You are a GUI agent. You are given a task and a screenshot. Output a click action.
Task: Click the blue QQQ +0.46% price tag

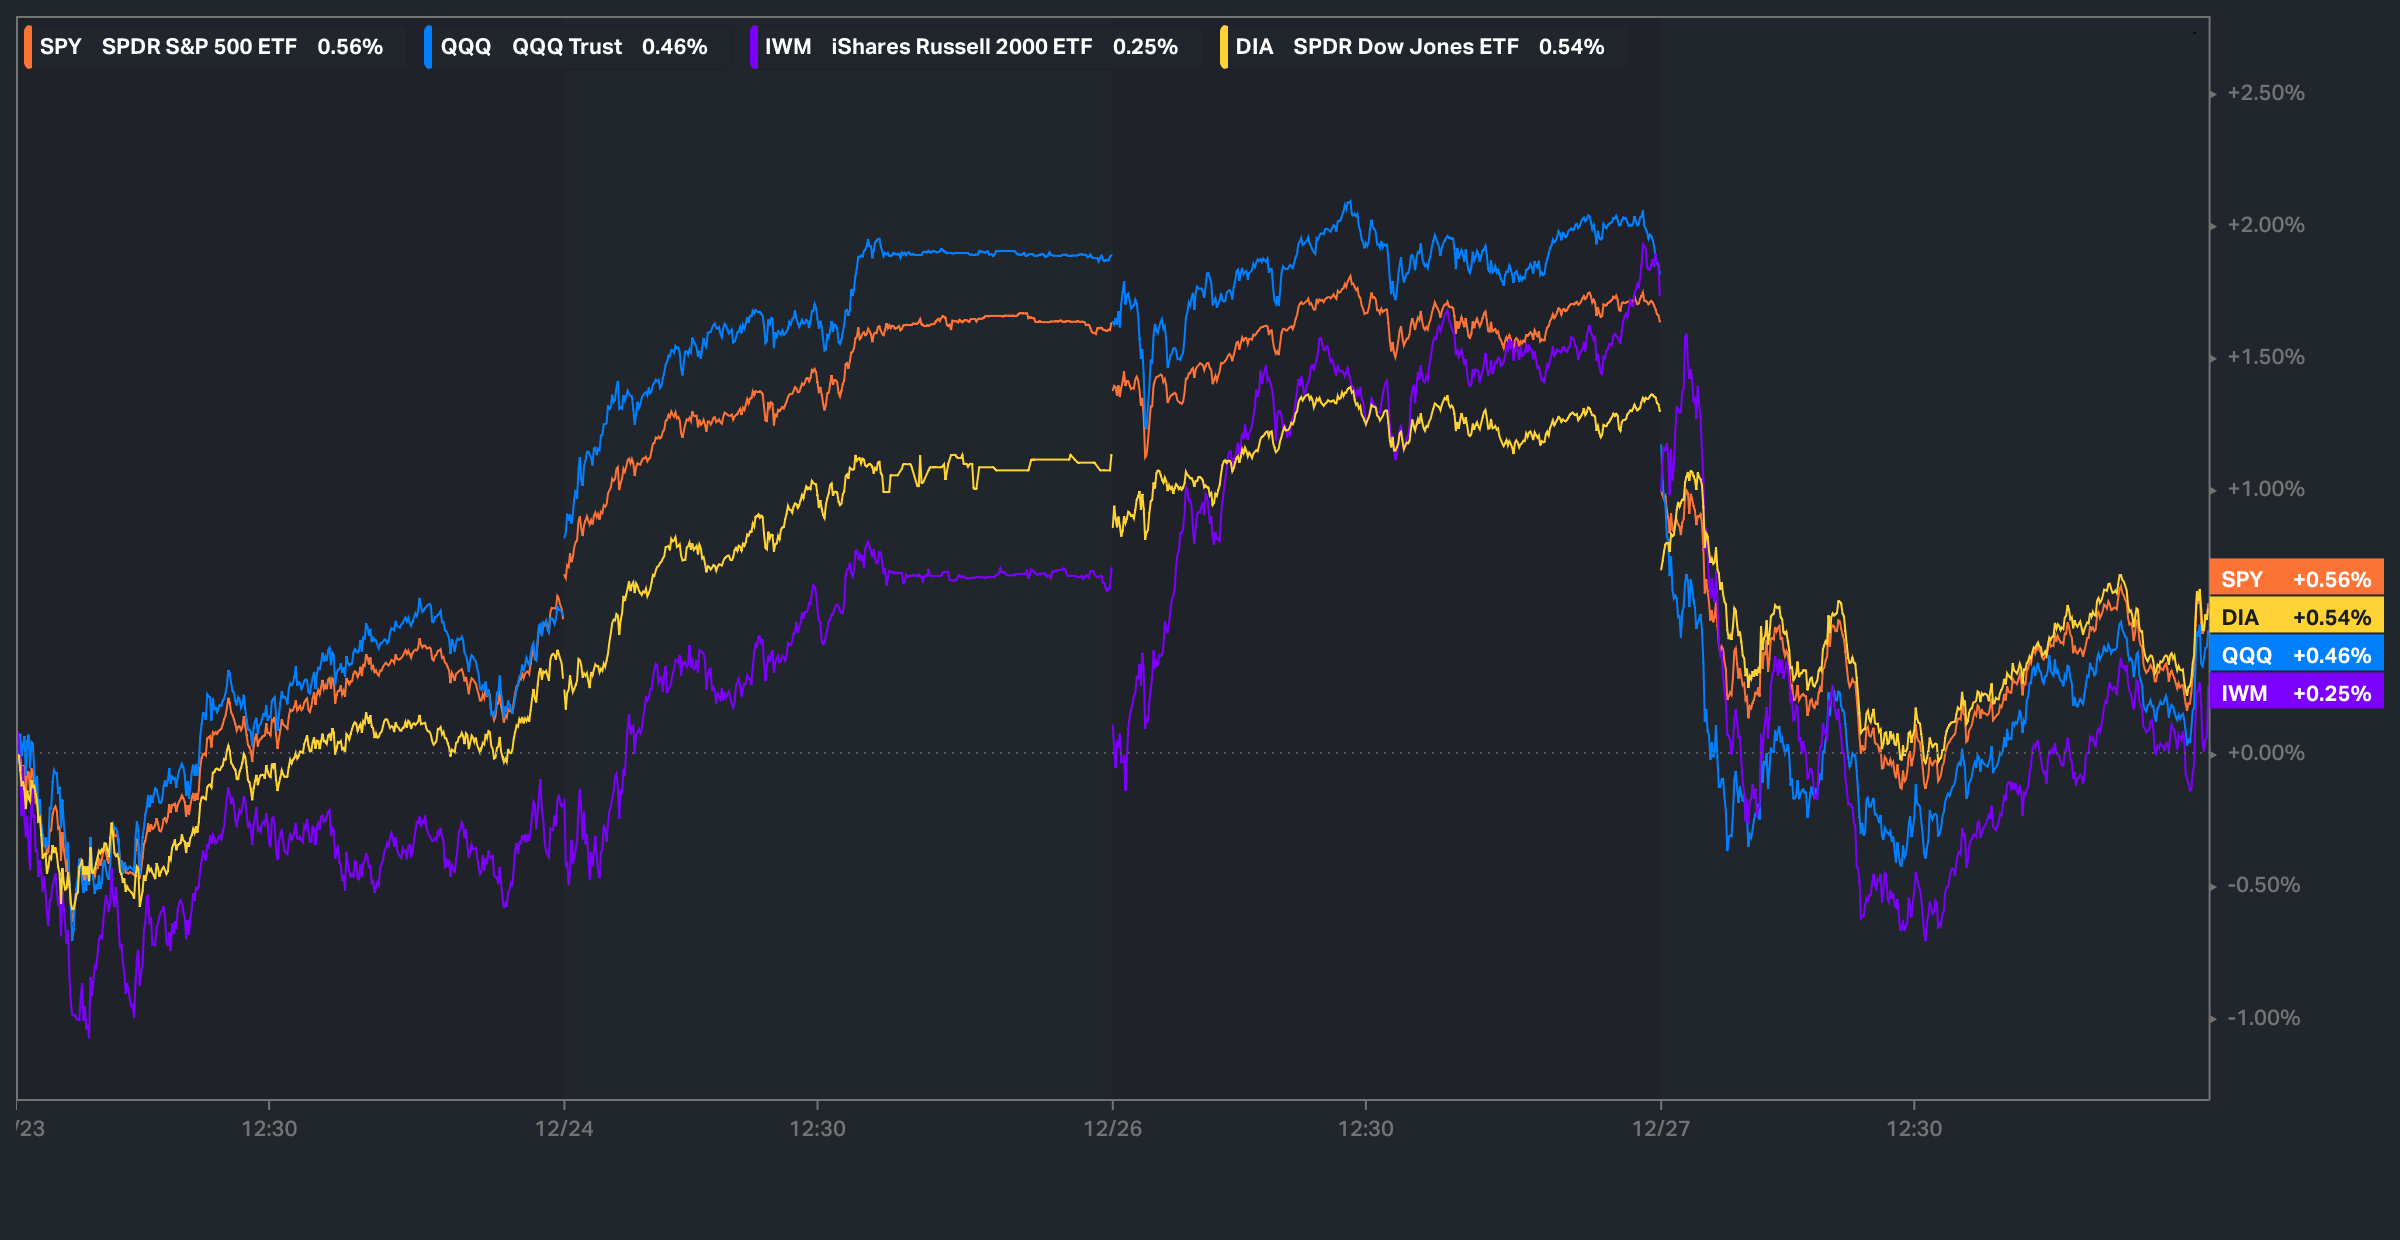pos(2296,655)
